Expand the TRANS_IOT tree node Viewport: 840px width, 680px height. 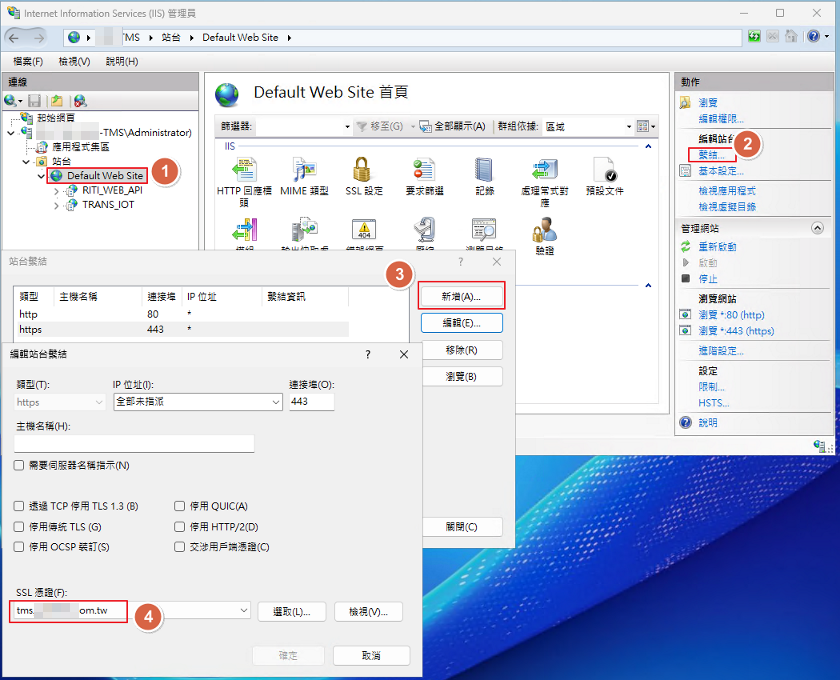[x=56, y=205]
